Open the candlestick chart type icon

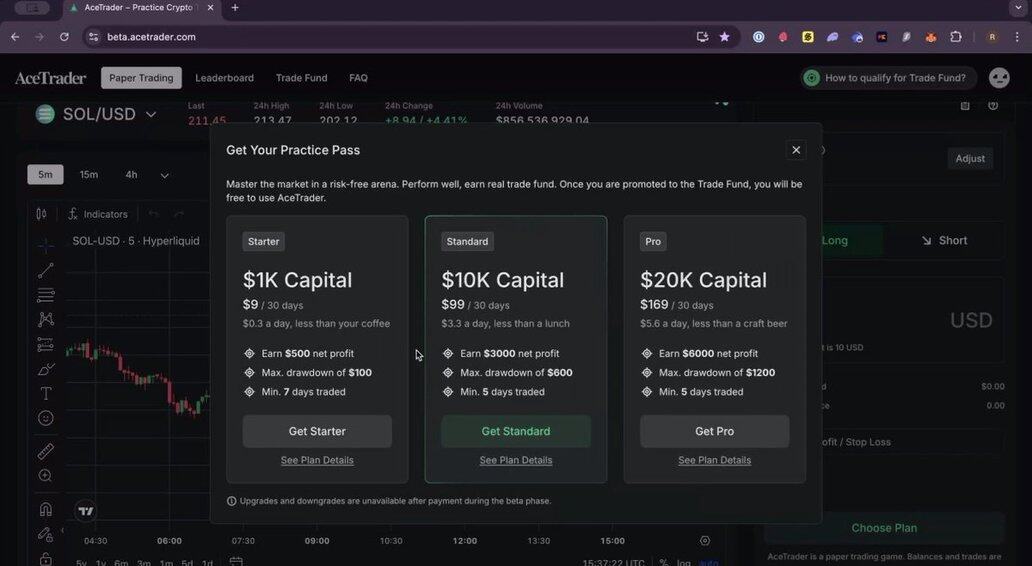pyautogui.click(x=41, y=214)
